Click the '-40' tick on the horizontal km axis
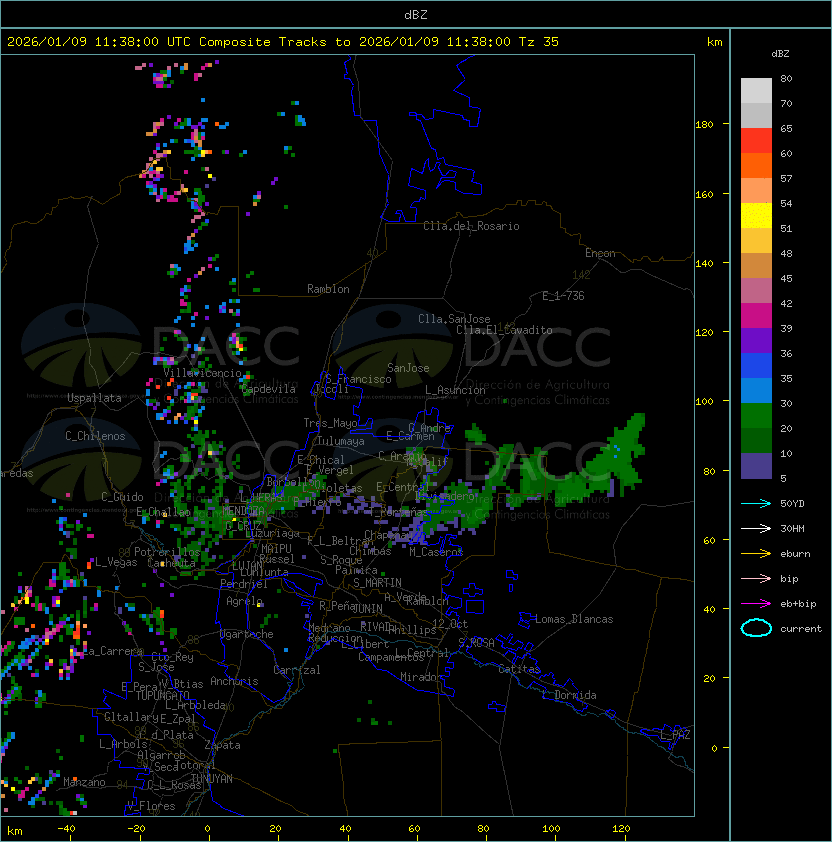The width and height of the screenshot is (832, 842). click(67, 829)
